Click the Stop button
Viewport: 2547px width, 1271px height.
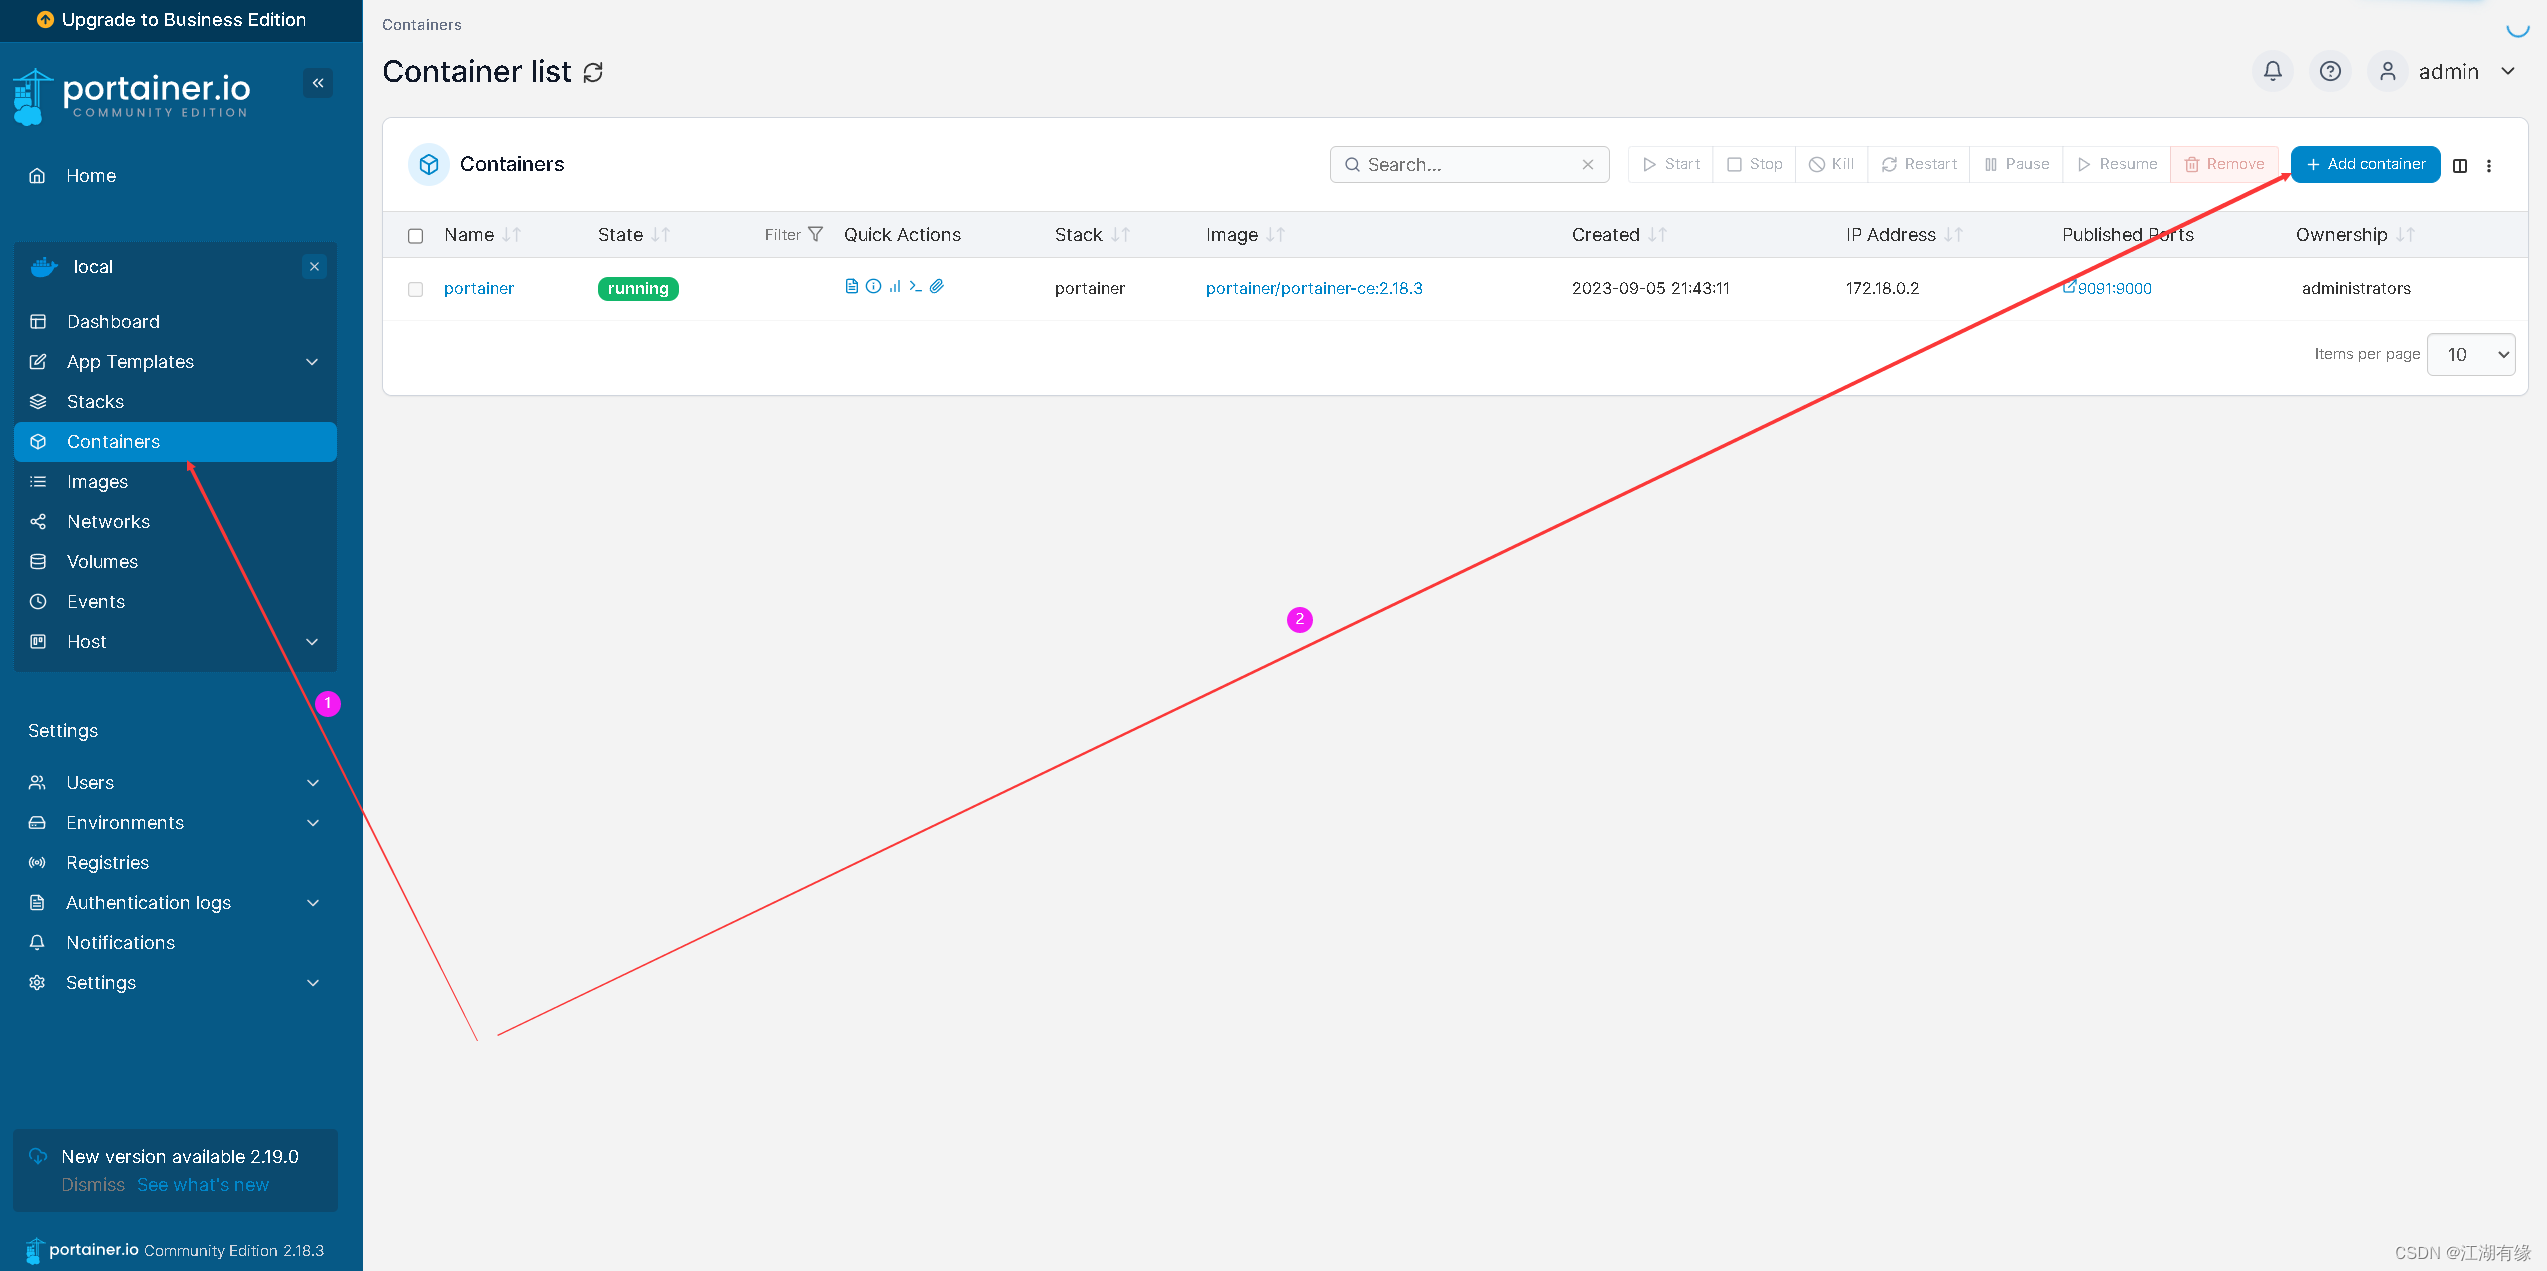pyautogui.click(x=1754, y=164)
